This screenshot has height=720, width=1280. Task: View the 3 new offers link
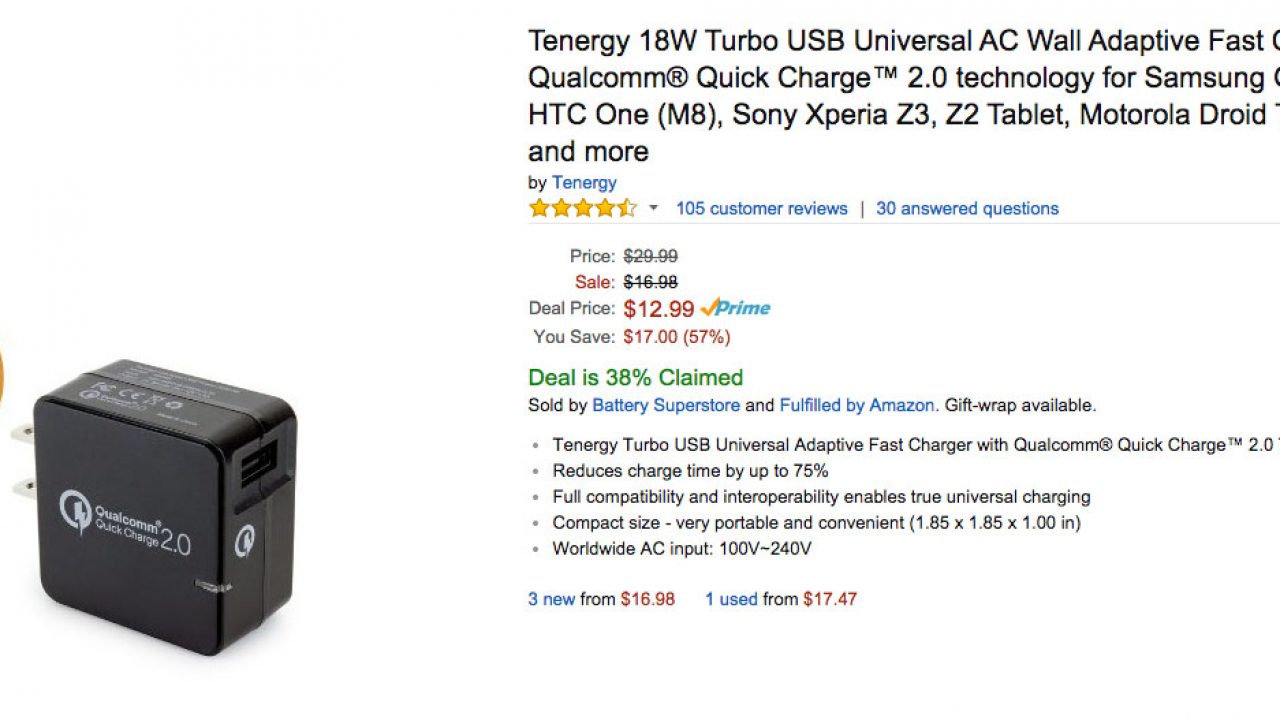(x=551, y=599)
